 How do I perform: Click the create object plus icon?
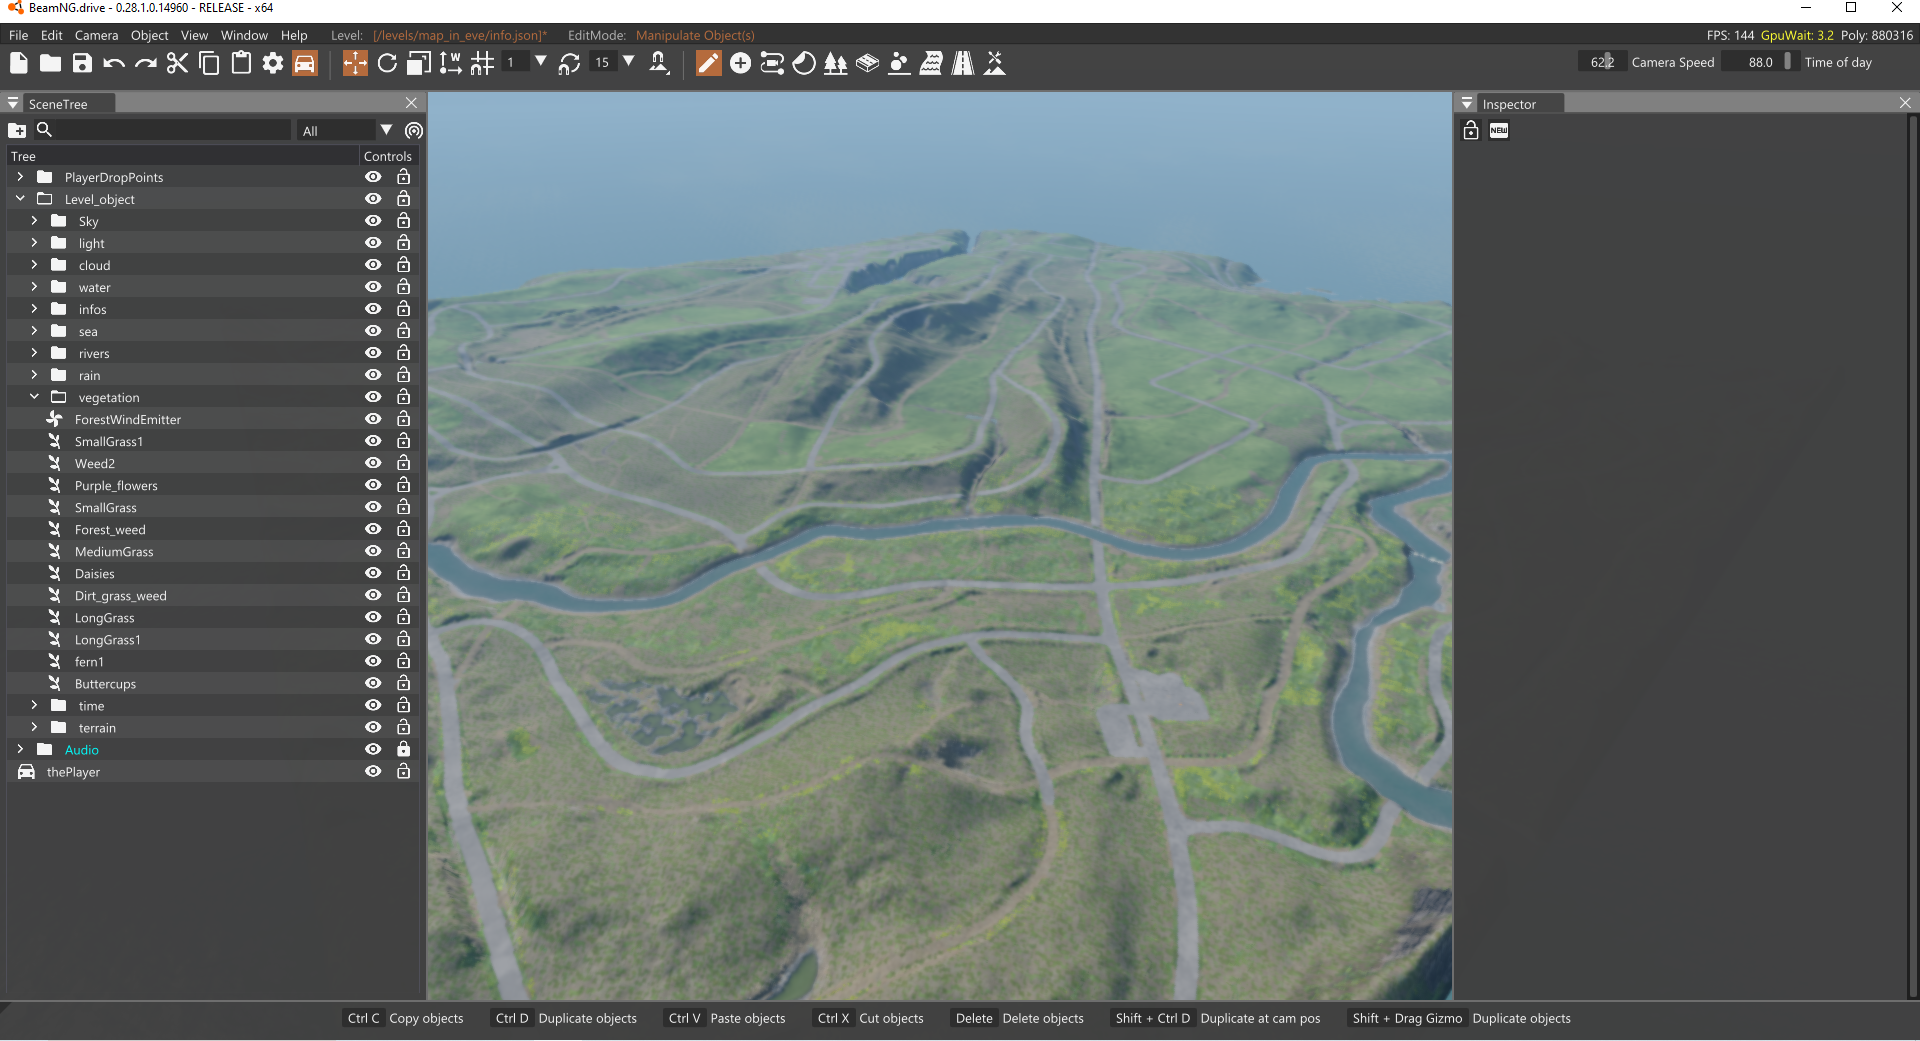point(740,64)
